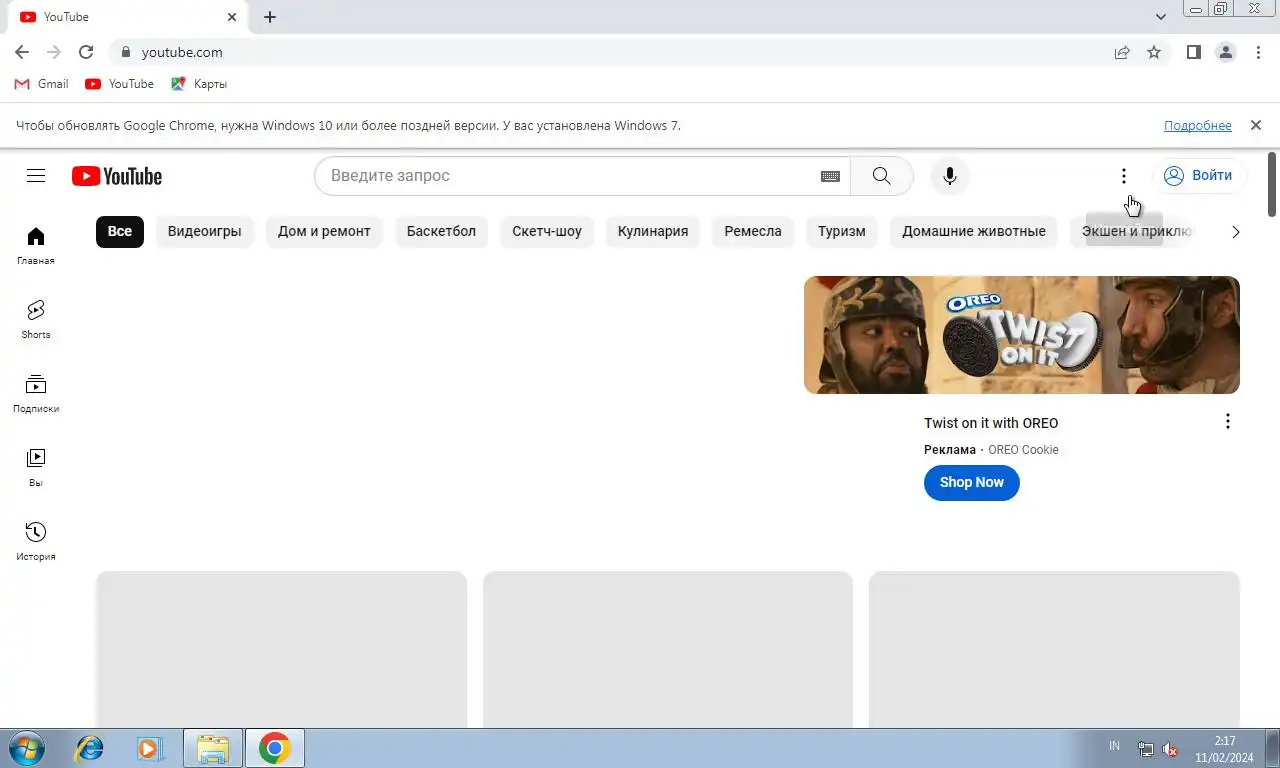Open Вы section in sidebar
The height and width of the screenshot is (768, 1280).
[x=36, y=468]
